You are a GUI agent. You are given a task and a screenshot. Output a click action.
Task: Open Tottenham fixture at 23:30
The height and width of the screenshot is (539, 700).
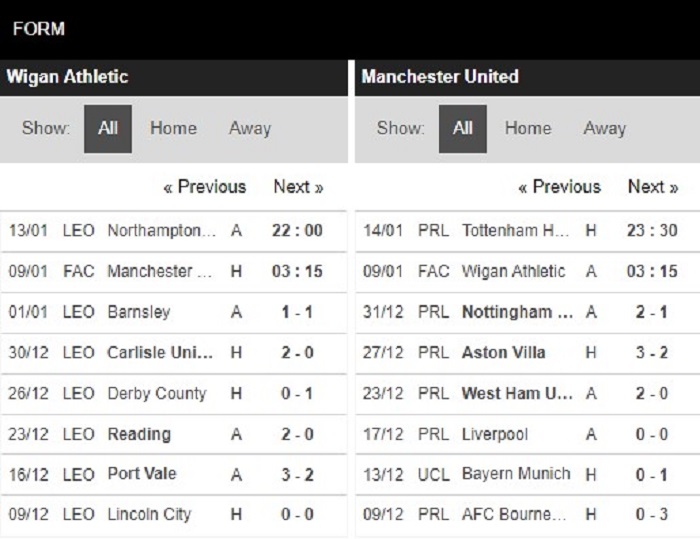(x=516, y=231)
